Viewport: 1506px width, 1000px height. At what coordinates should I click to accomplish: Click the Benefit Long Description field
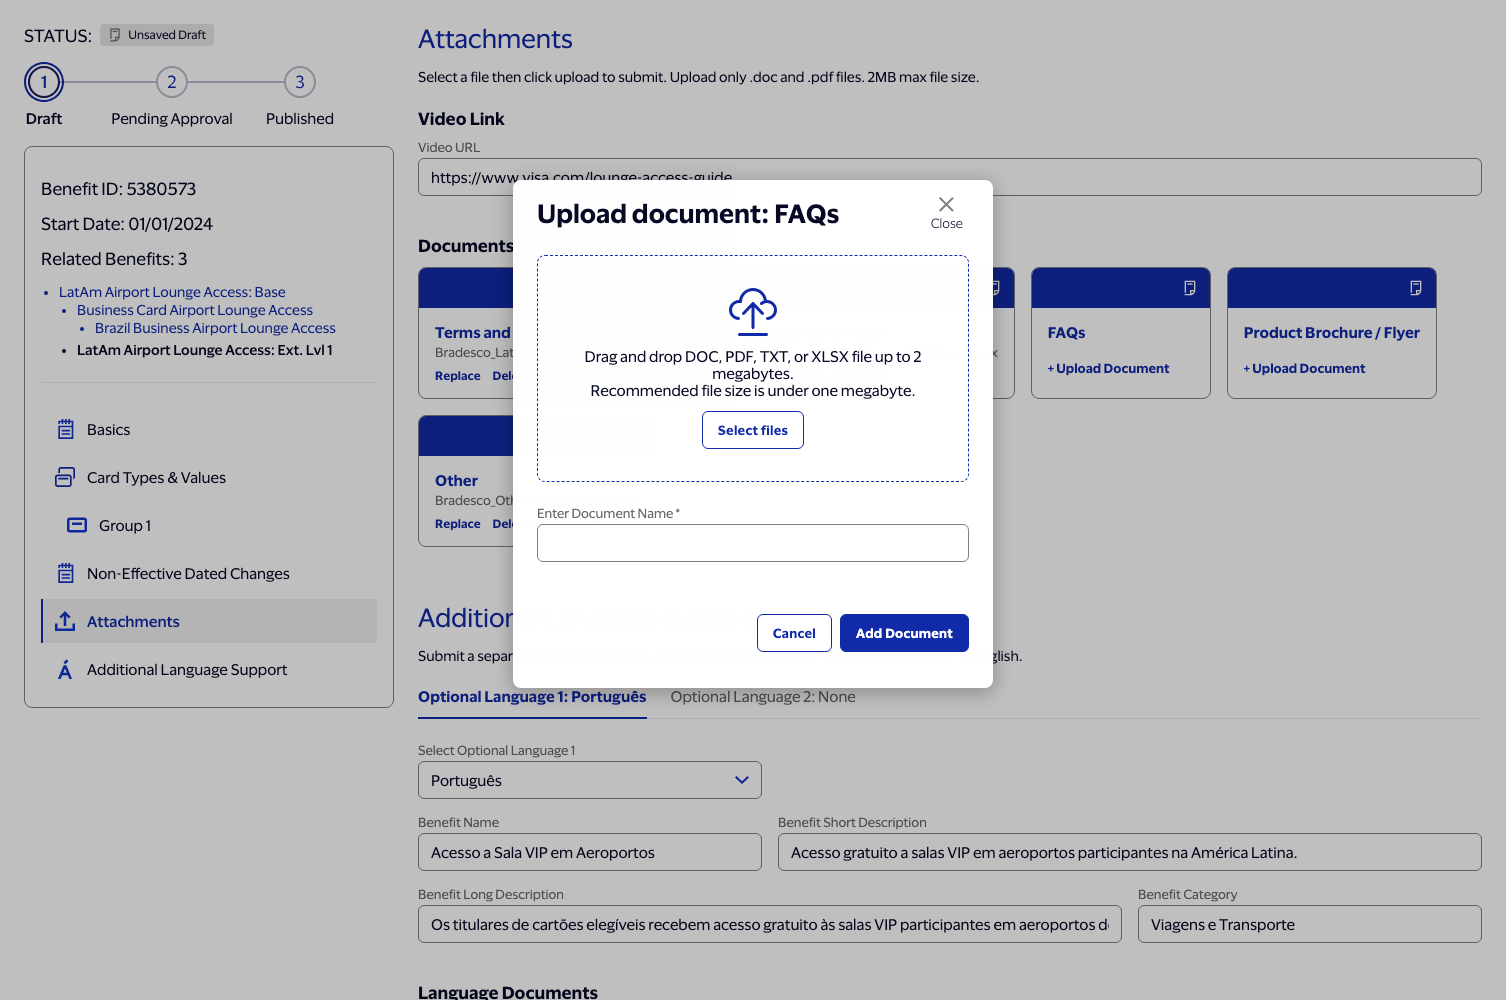(x=770, y=924)
